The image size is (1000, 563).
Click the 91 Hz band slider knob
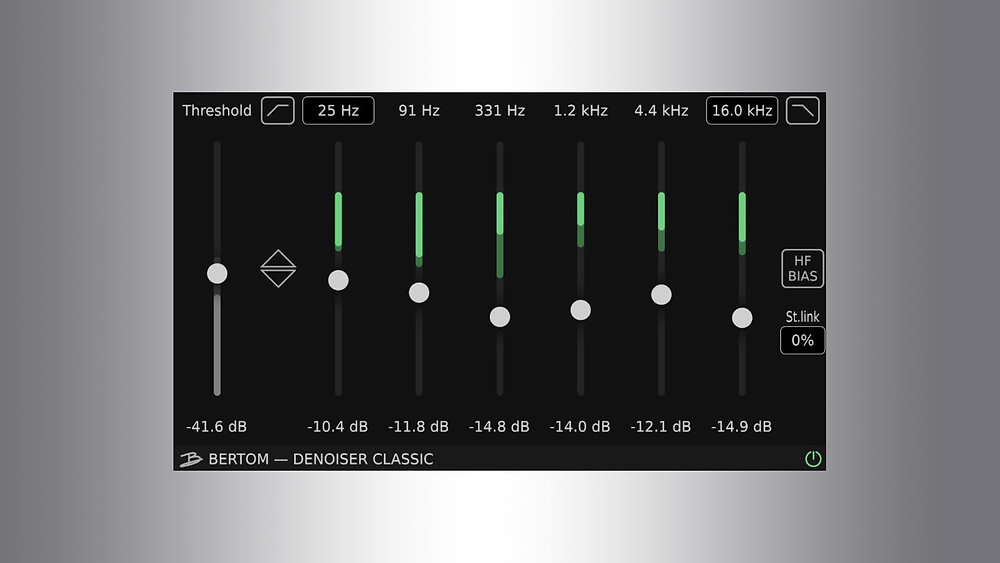click(419, 293)
